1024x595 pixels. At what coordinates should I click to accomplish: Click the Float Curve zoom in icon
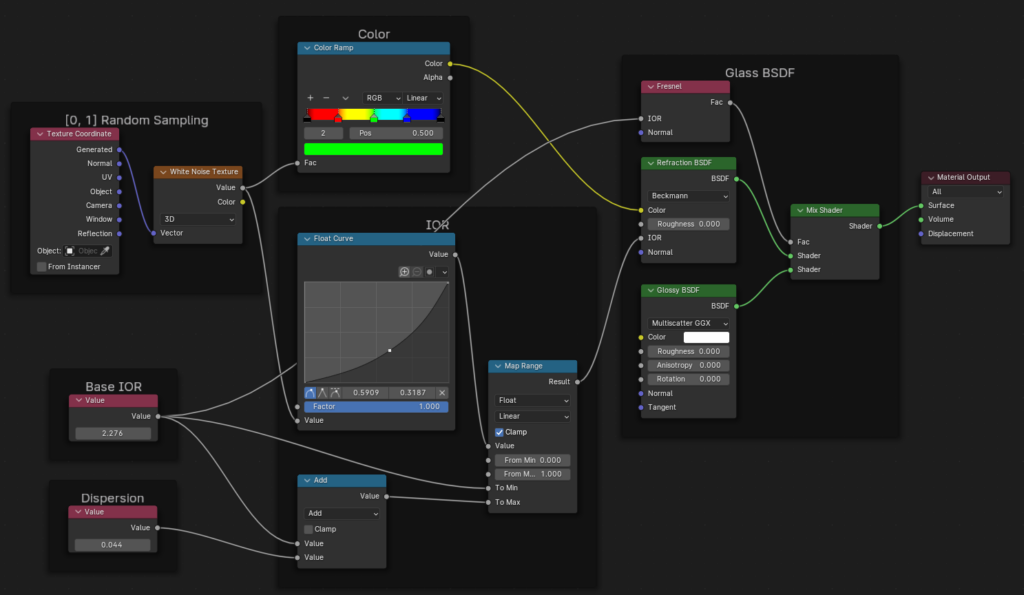pyautogui.click(x=404, y=272)
